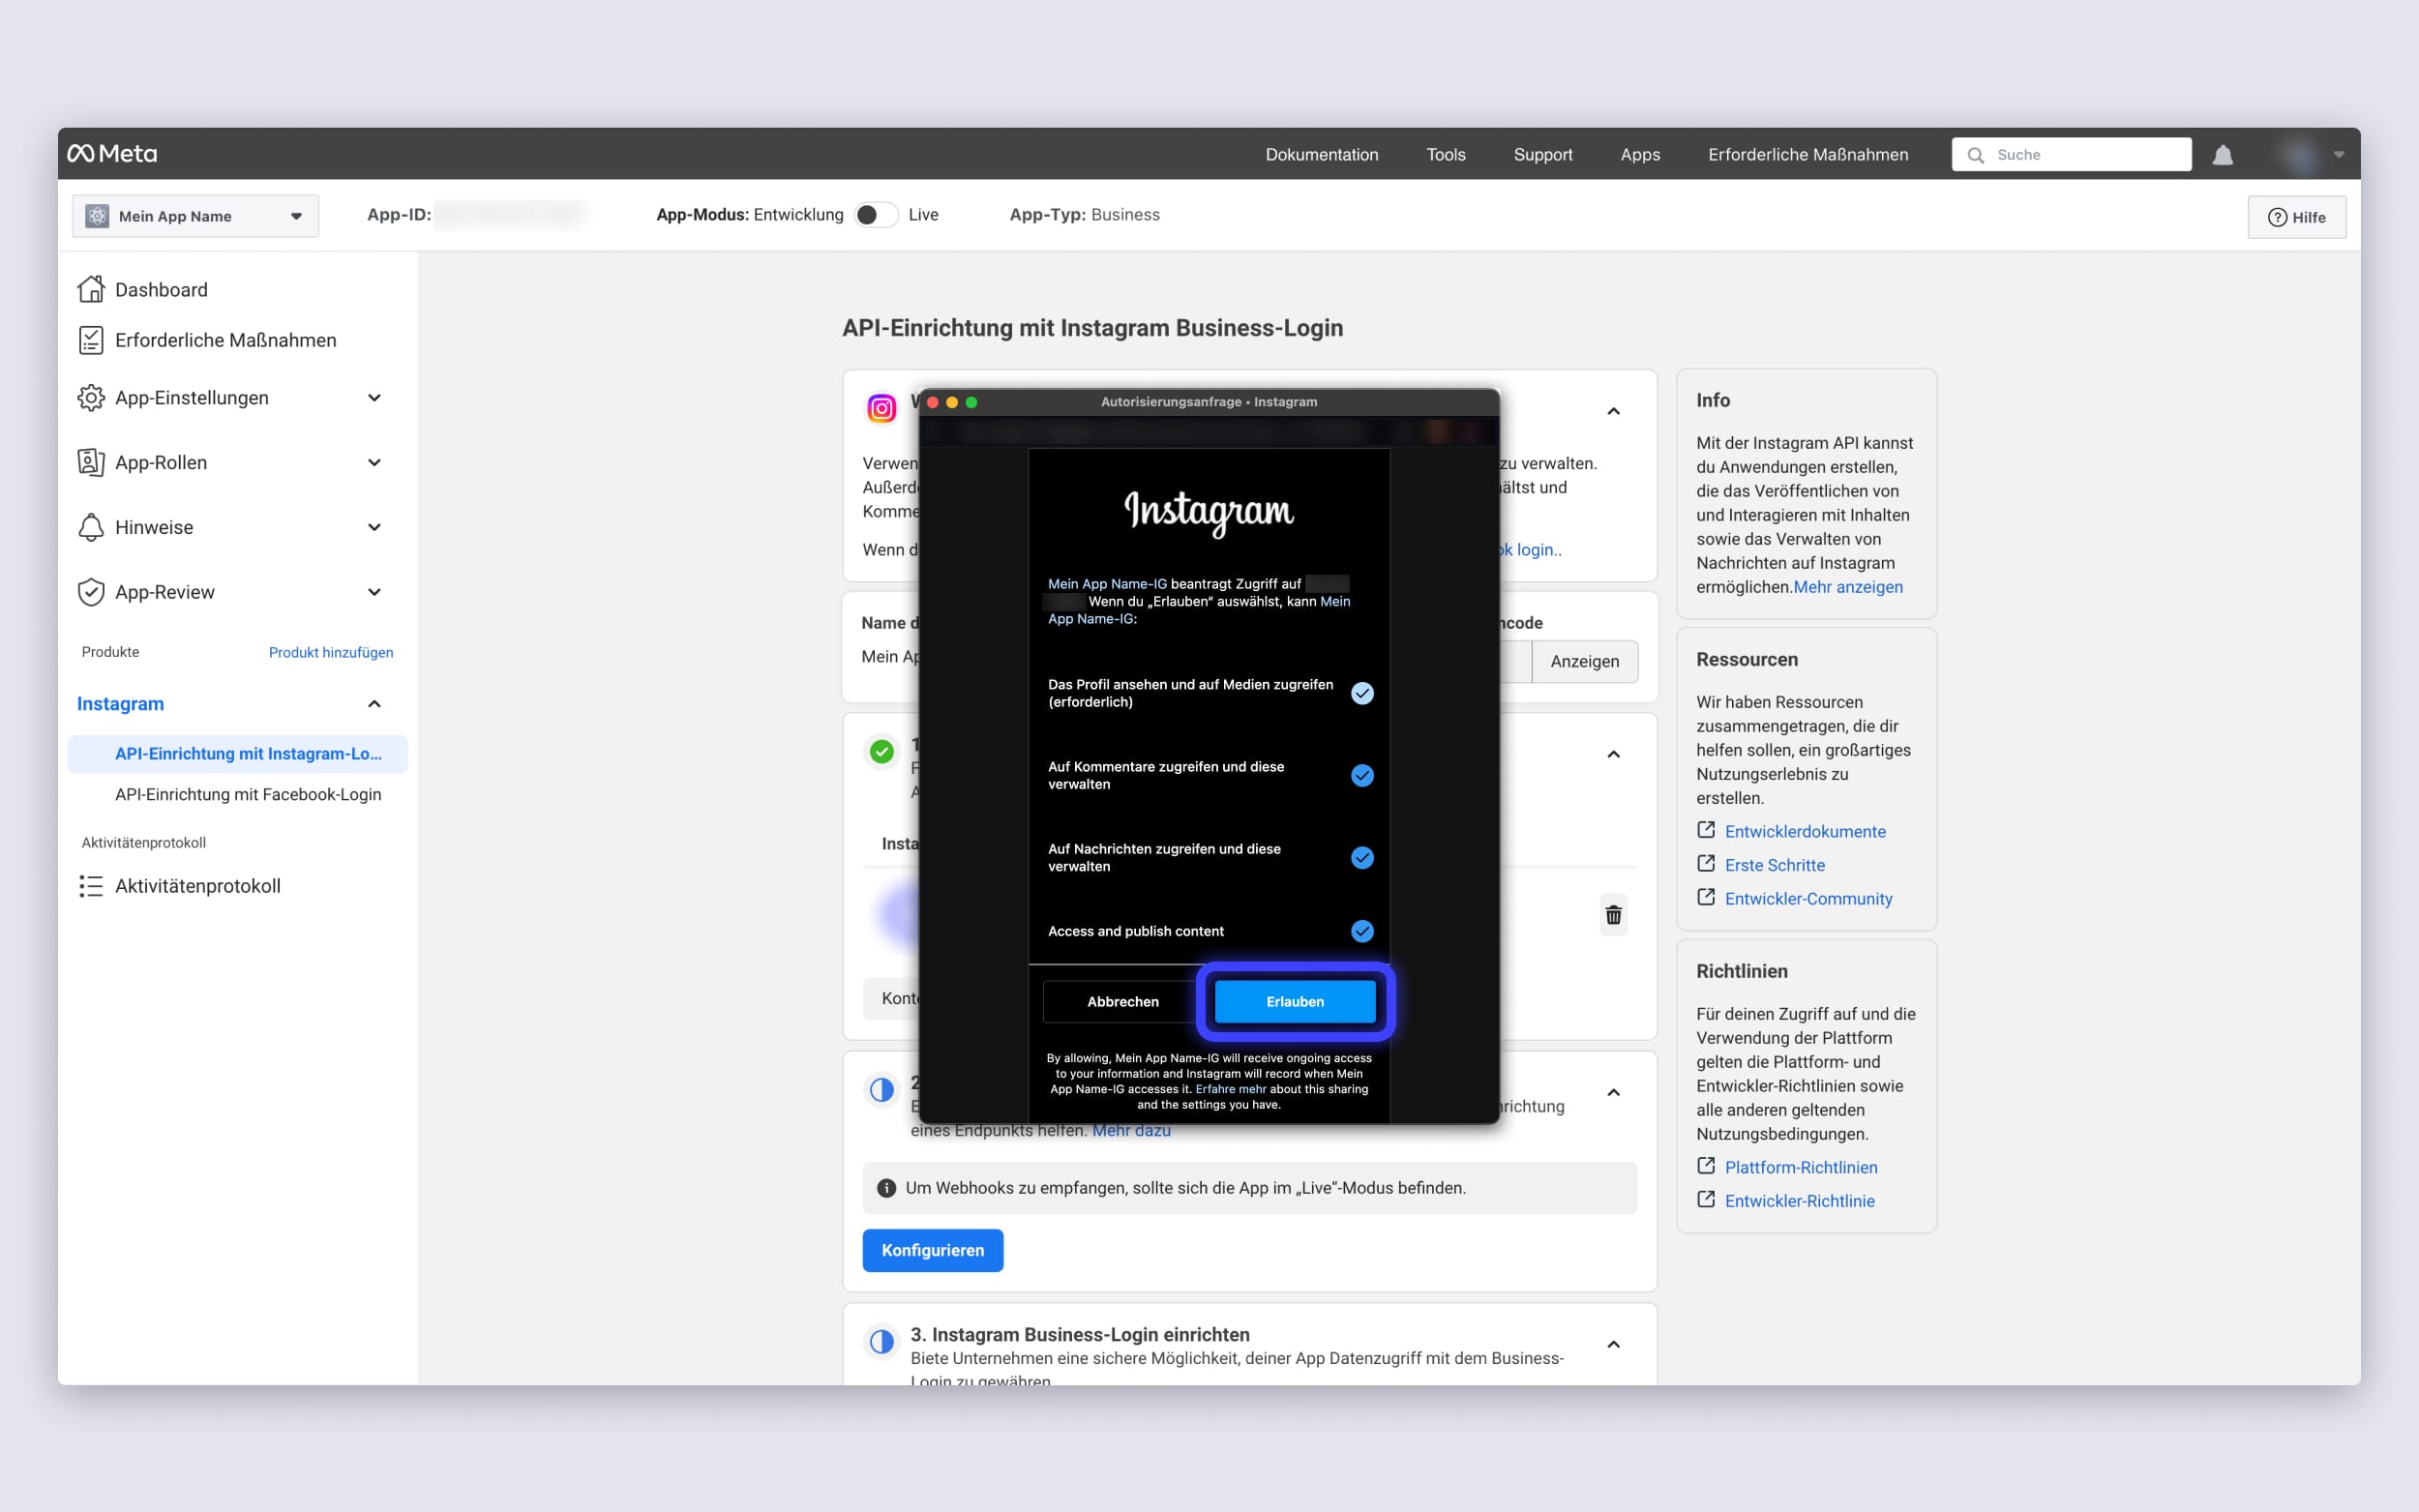
Task: Collapse the top Instagram info card chevron
Action: (x=1613, y=411)
